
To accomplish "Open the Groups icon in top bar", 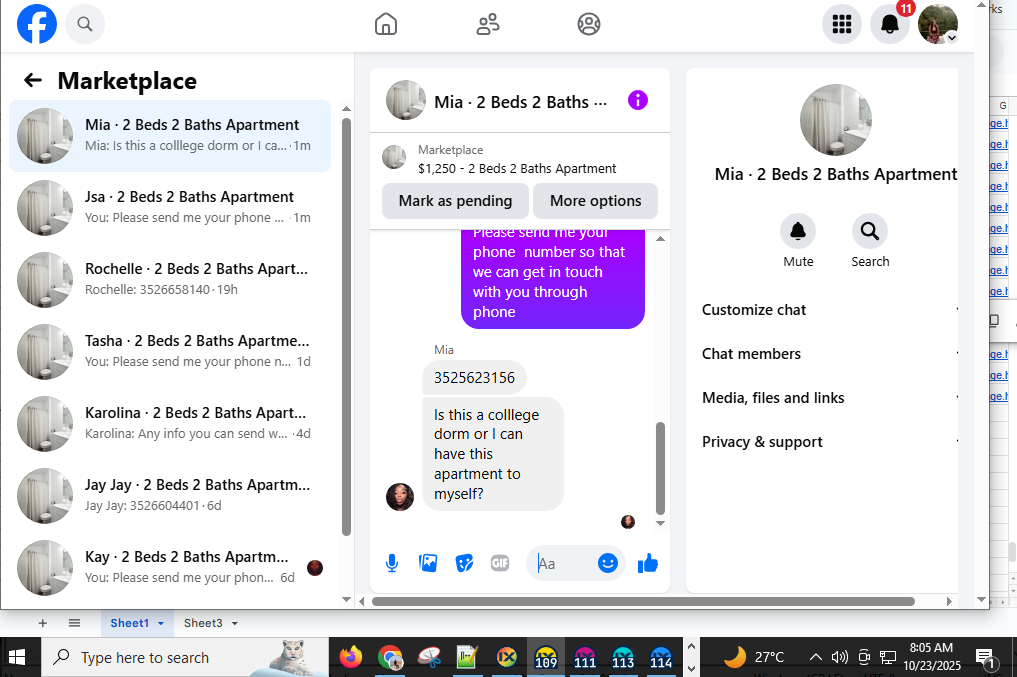I will point(589,25).
